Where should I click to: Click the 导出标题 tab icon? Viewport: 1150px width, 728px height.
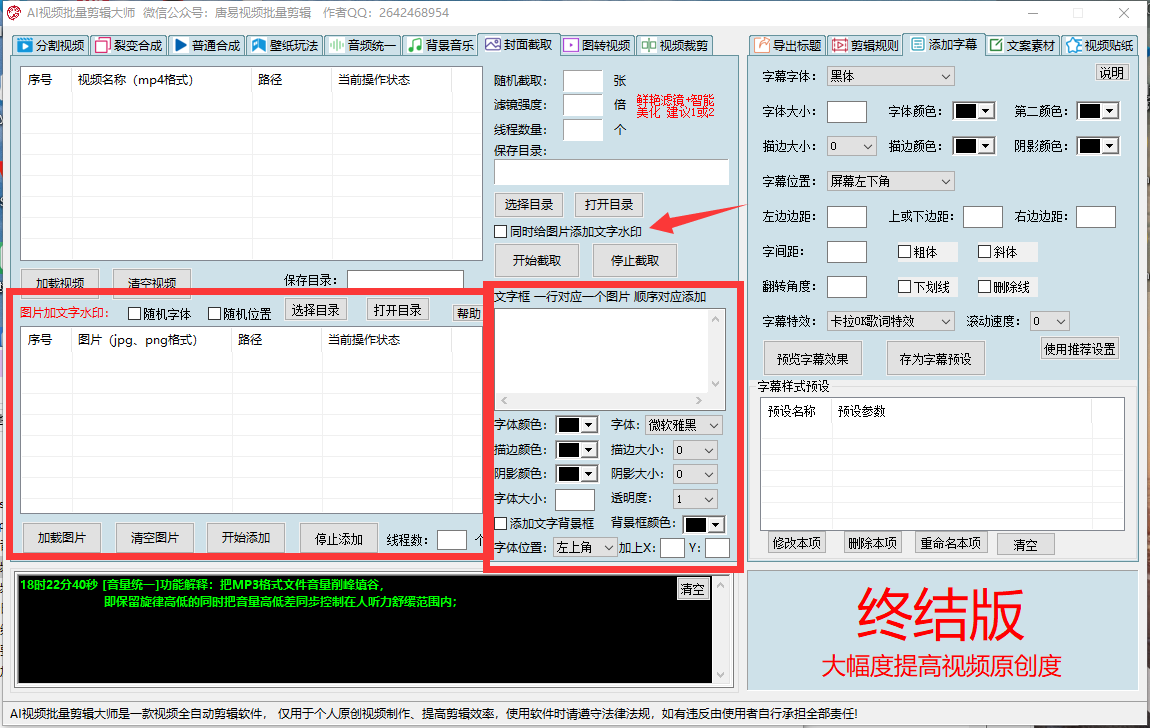[x=762, y=45]
